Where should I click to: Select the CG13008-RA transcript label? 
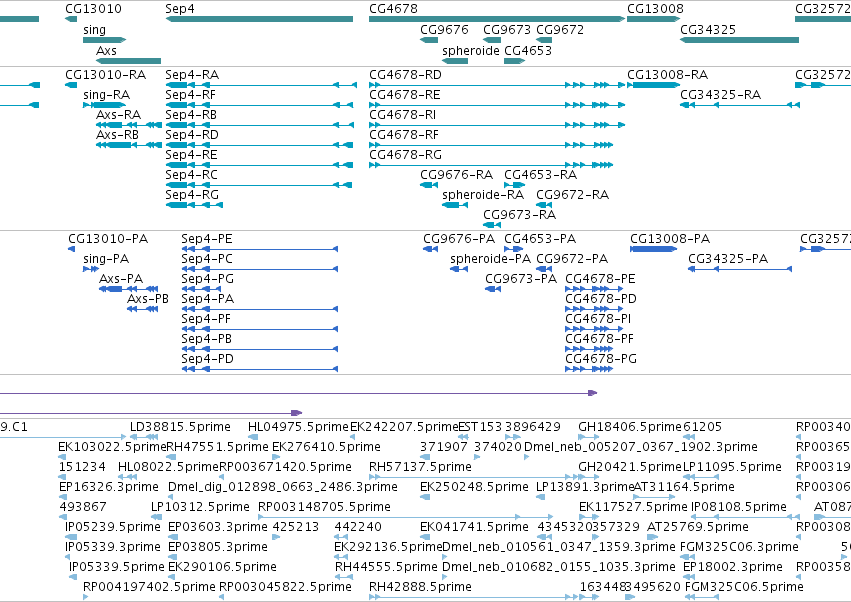(668, 74)
